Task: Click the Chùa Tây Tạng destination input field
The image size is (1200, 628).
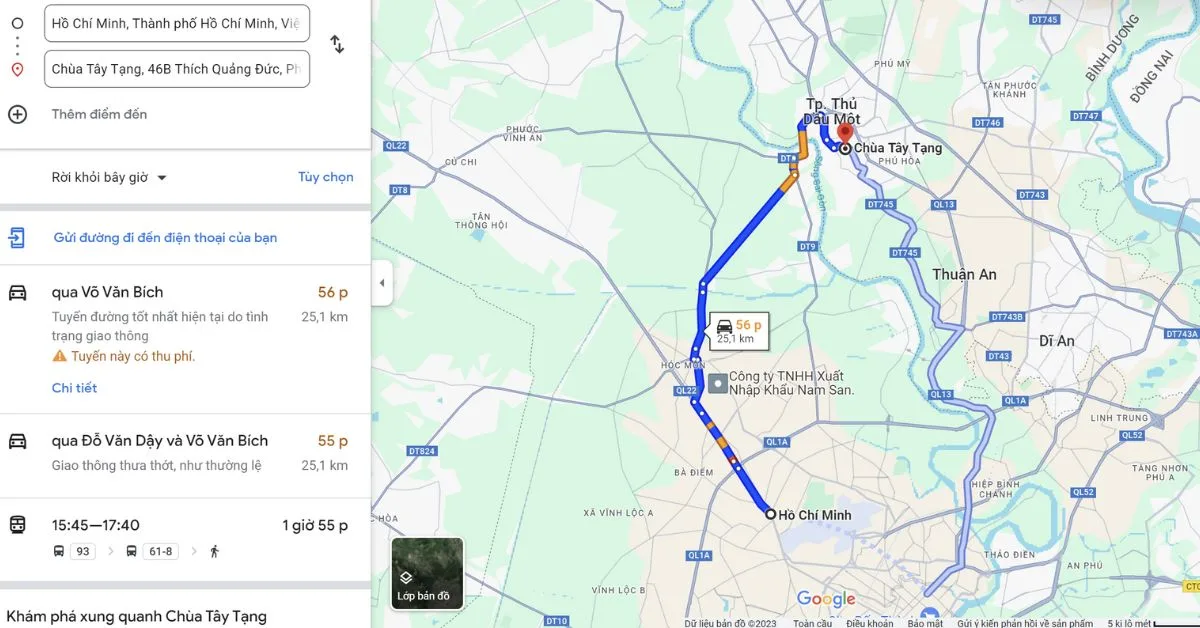Action: coord(177,69)
